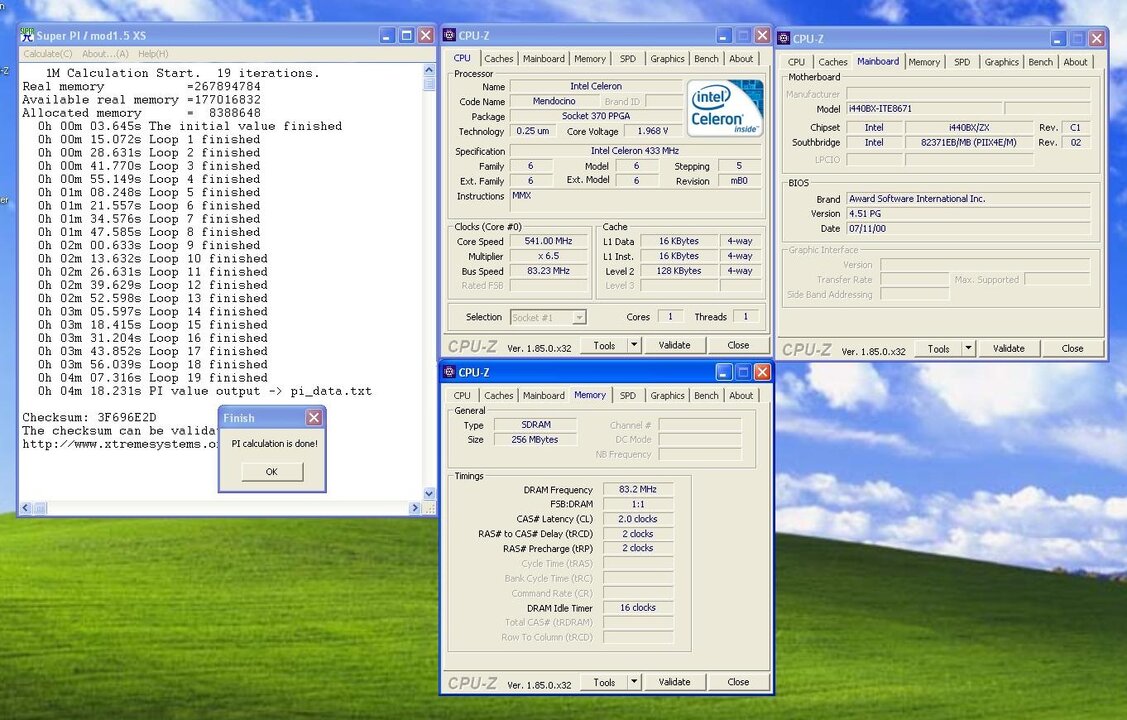Switch to Caches tab in the CPU-Z Memory window
The height and width of the screenshot is (720, 1127).
coord(499,396)
